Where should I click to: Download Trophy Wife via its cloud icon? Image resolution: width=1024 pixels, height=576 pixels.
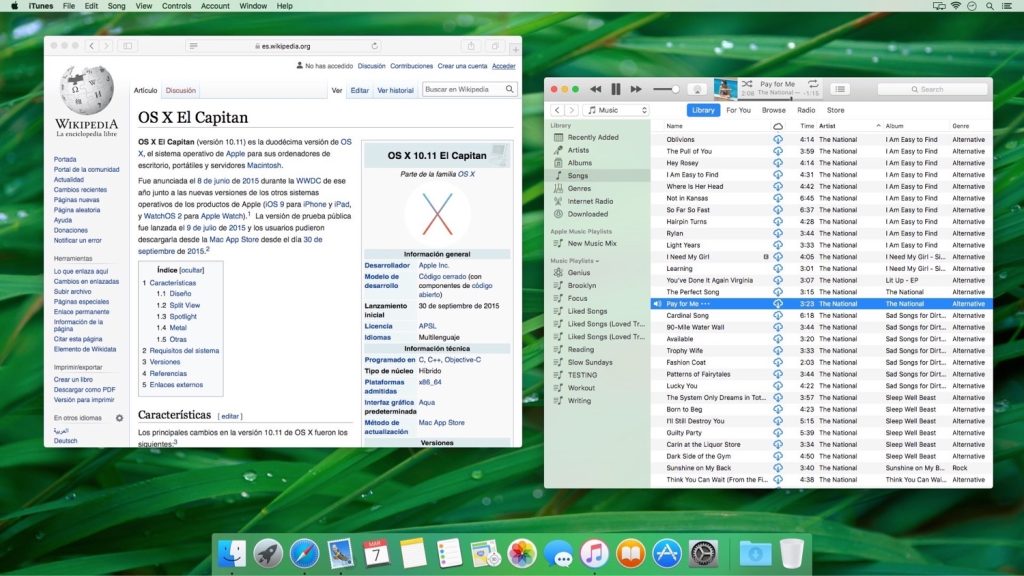pyautogui.click(x=778, y=351)
